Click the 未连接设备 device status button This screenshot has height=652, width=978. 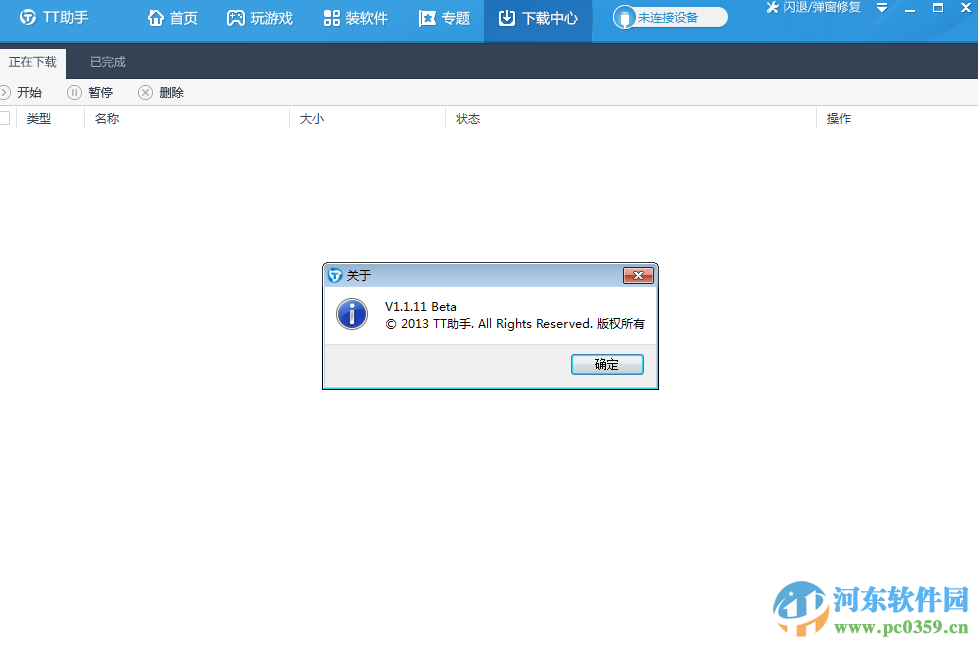point(671,17)
